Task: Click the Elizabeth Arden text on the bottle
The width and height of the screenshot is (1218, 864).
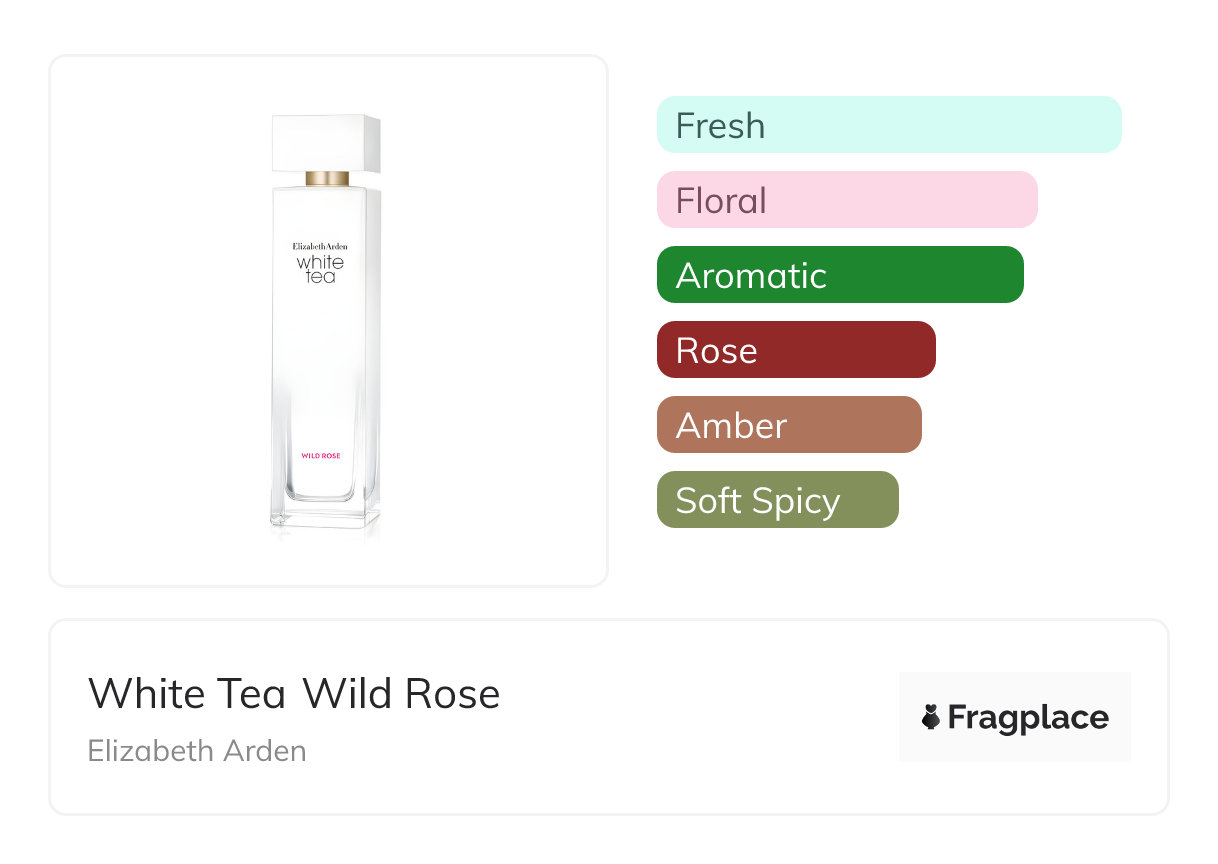Action: 320,245
